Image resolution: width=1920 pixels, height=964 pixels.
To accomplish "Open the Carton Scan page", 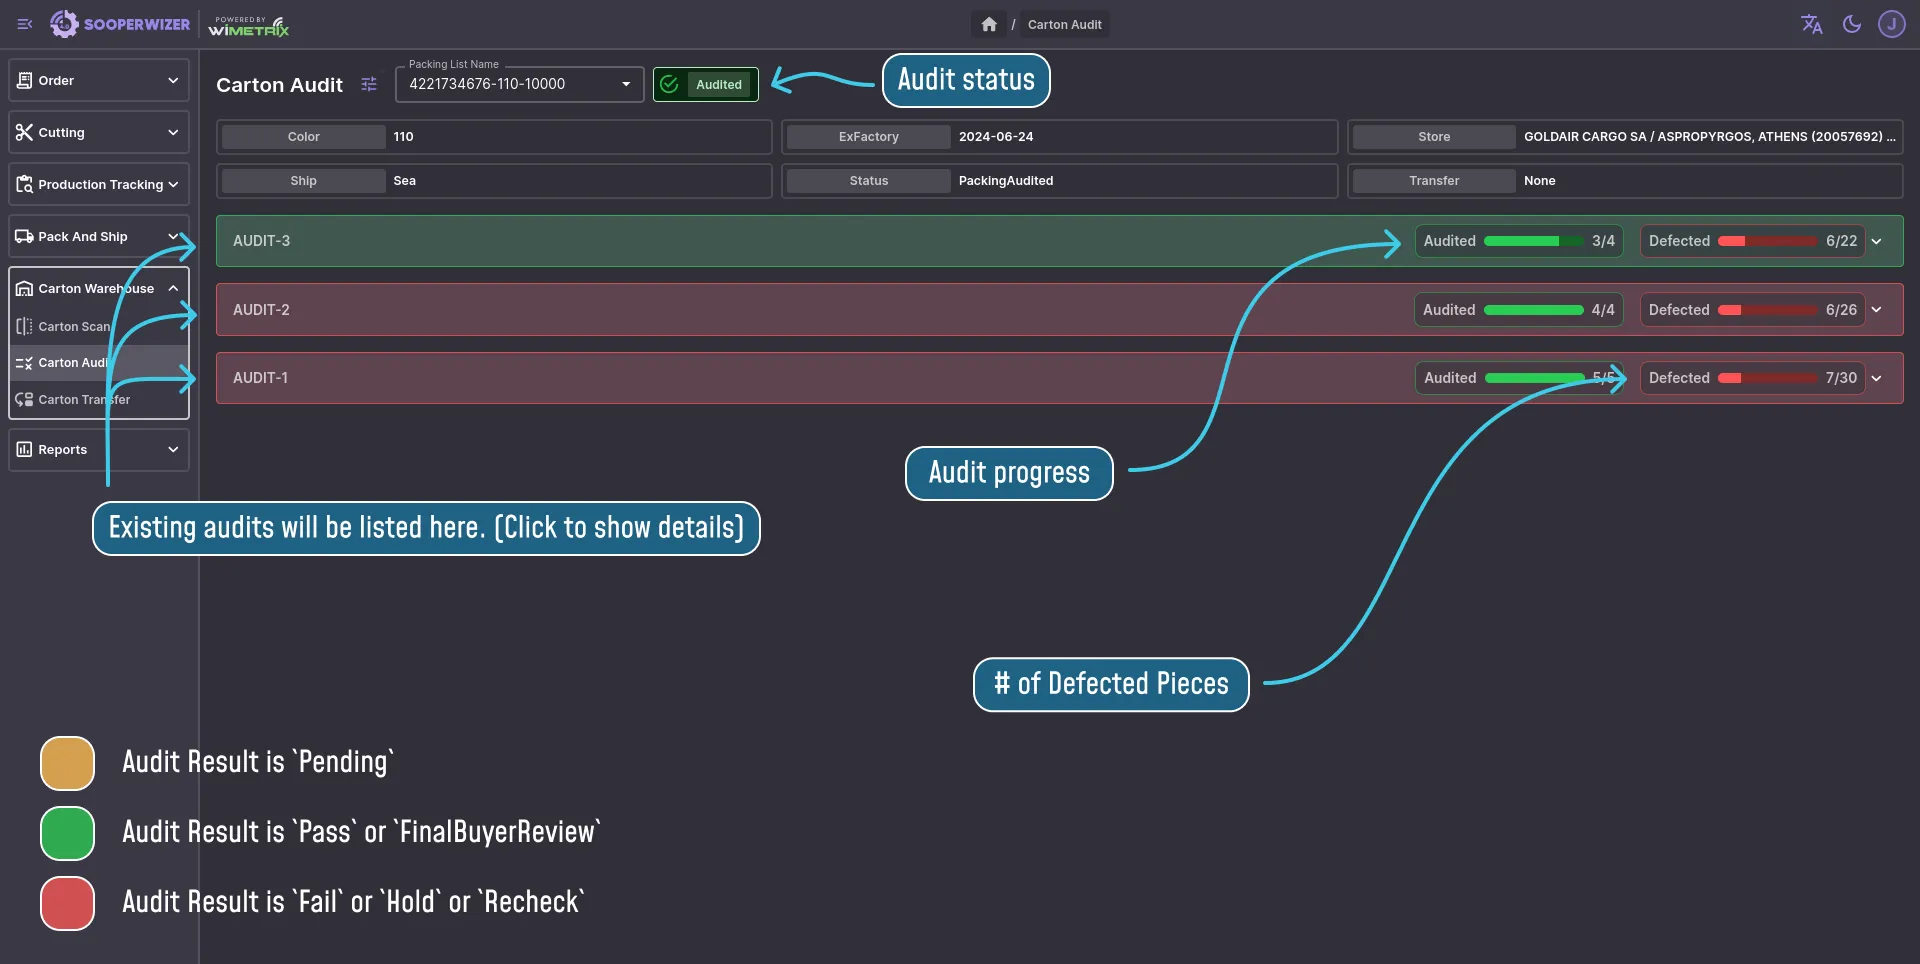I will coord(74,326).
